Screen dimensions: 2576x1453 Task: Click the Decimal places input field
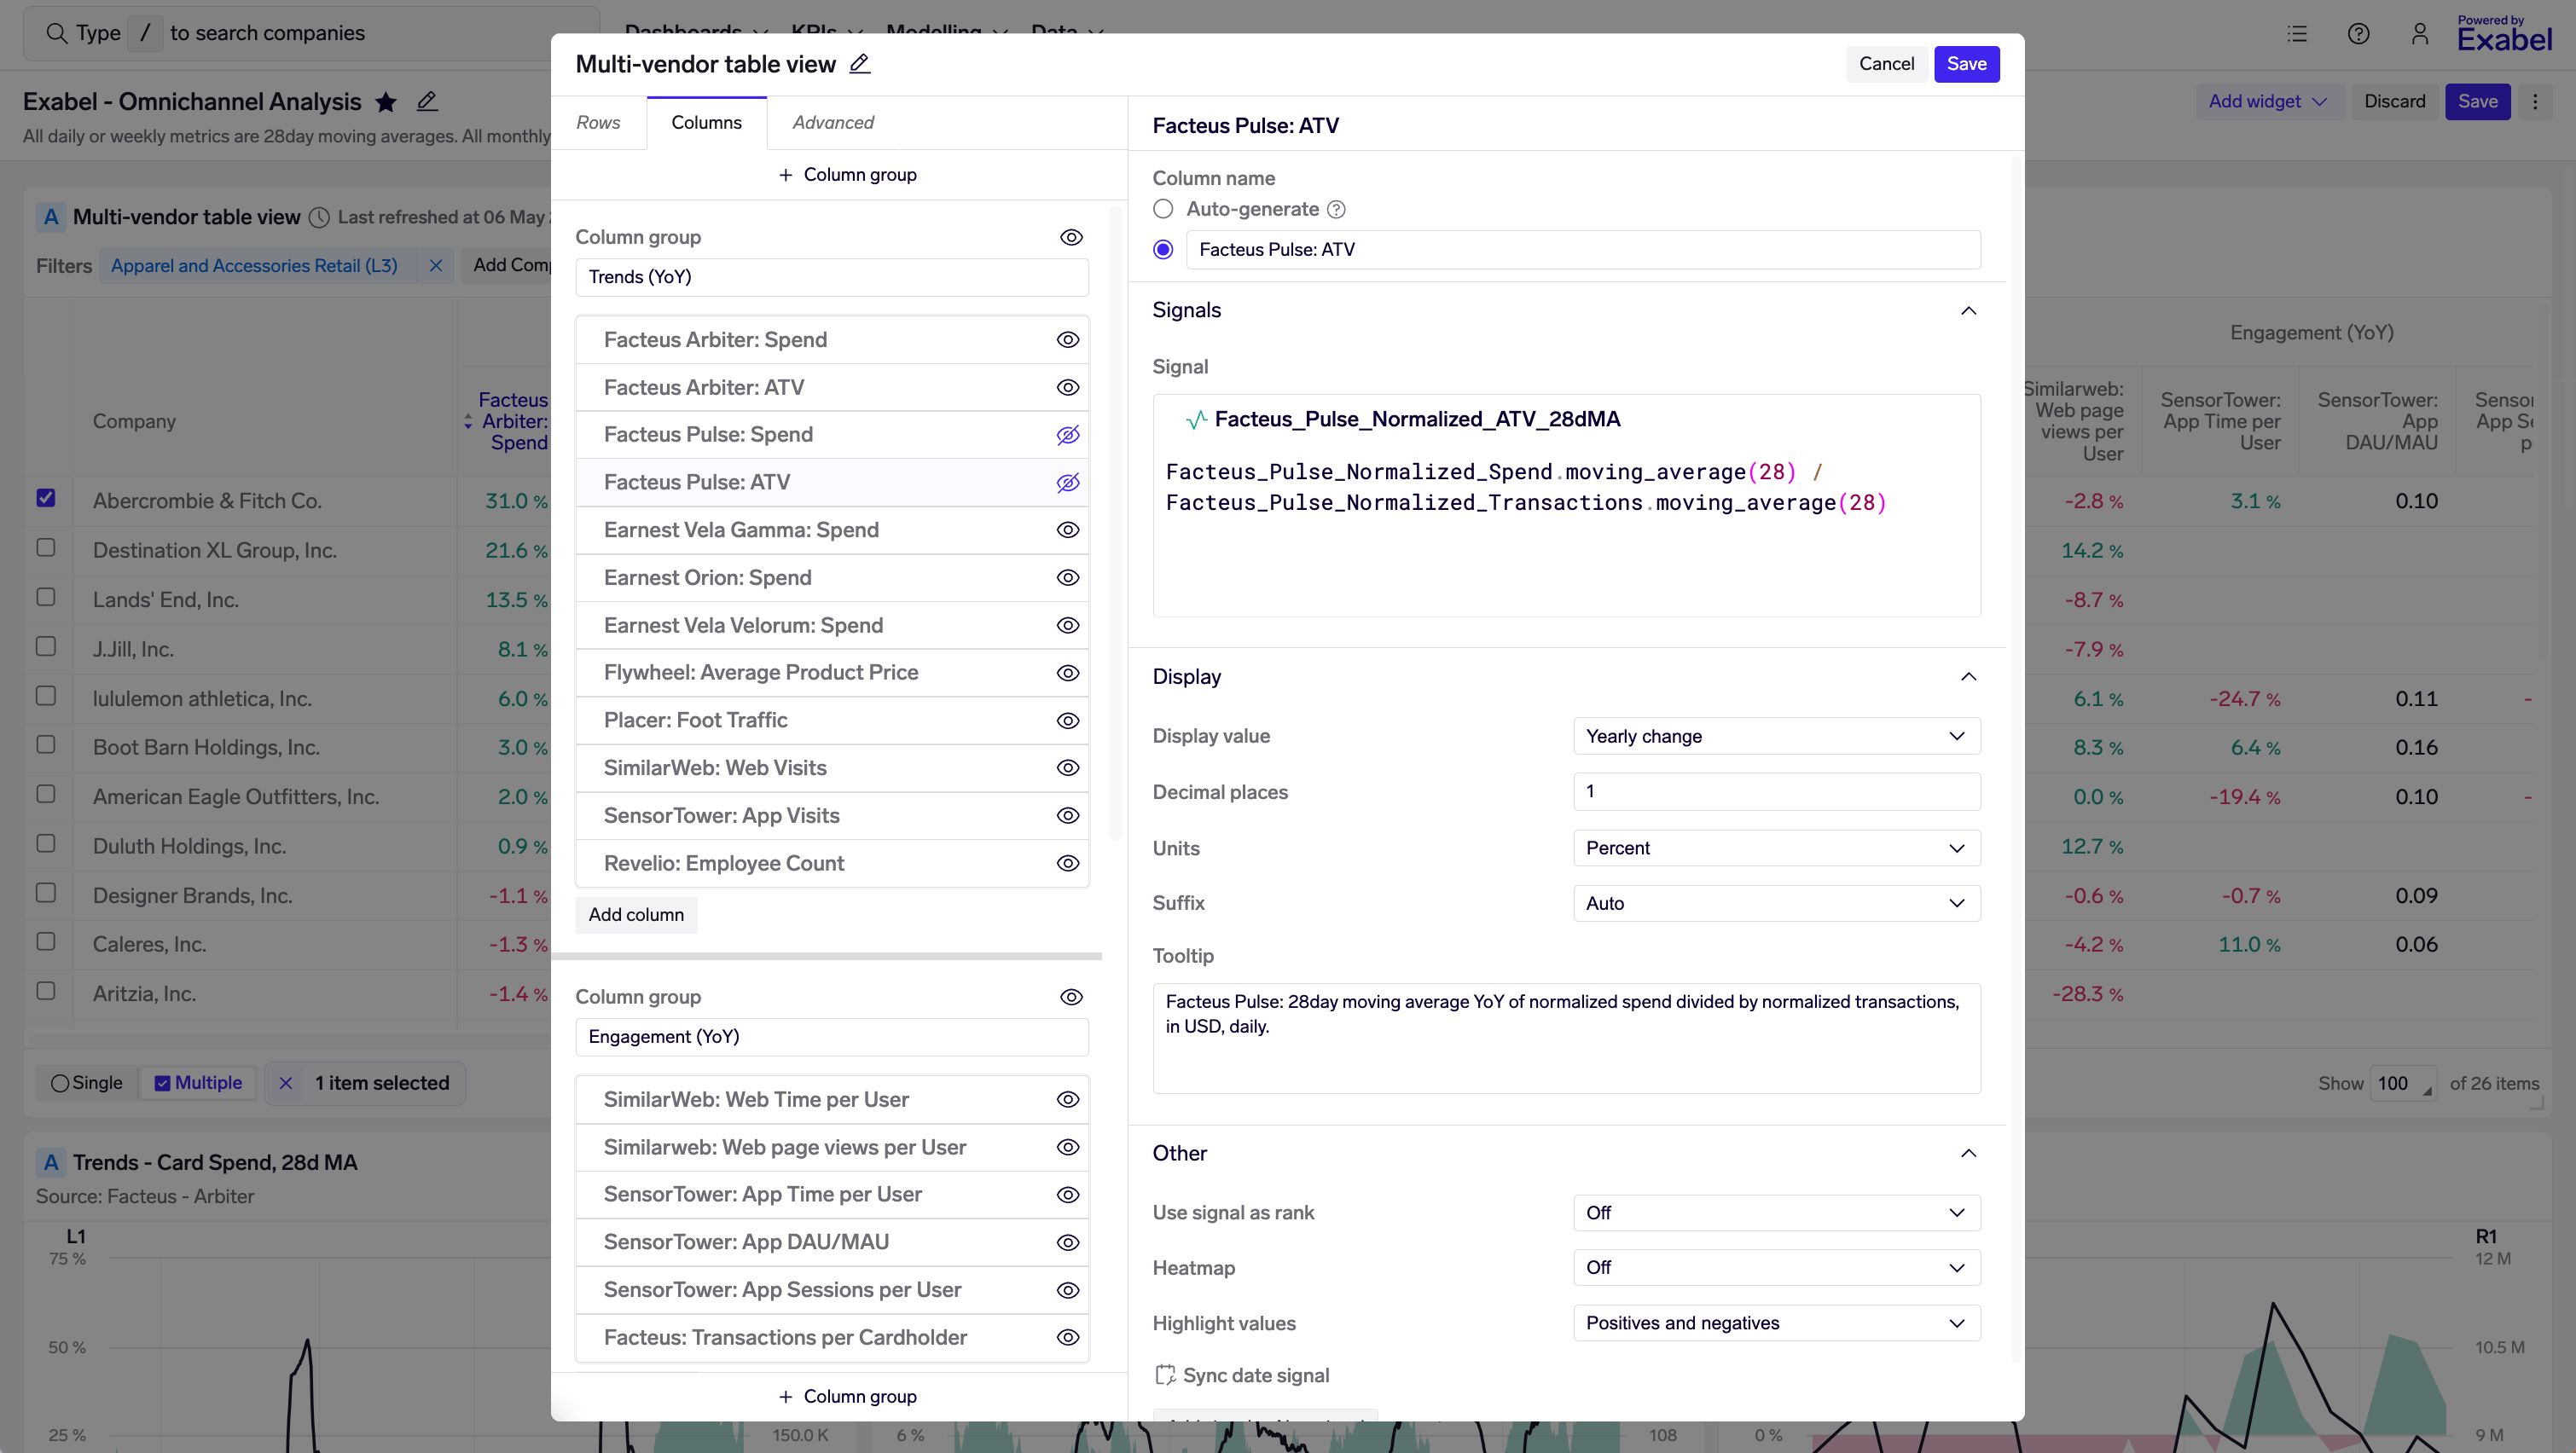click(1776, 792)
